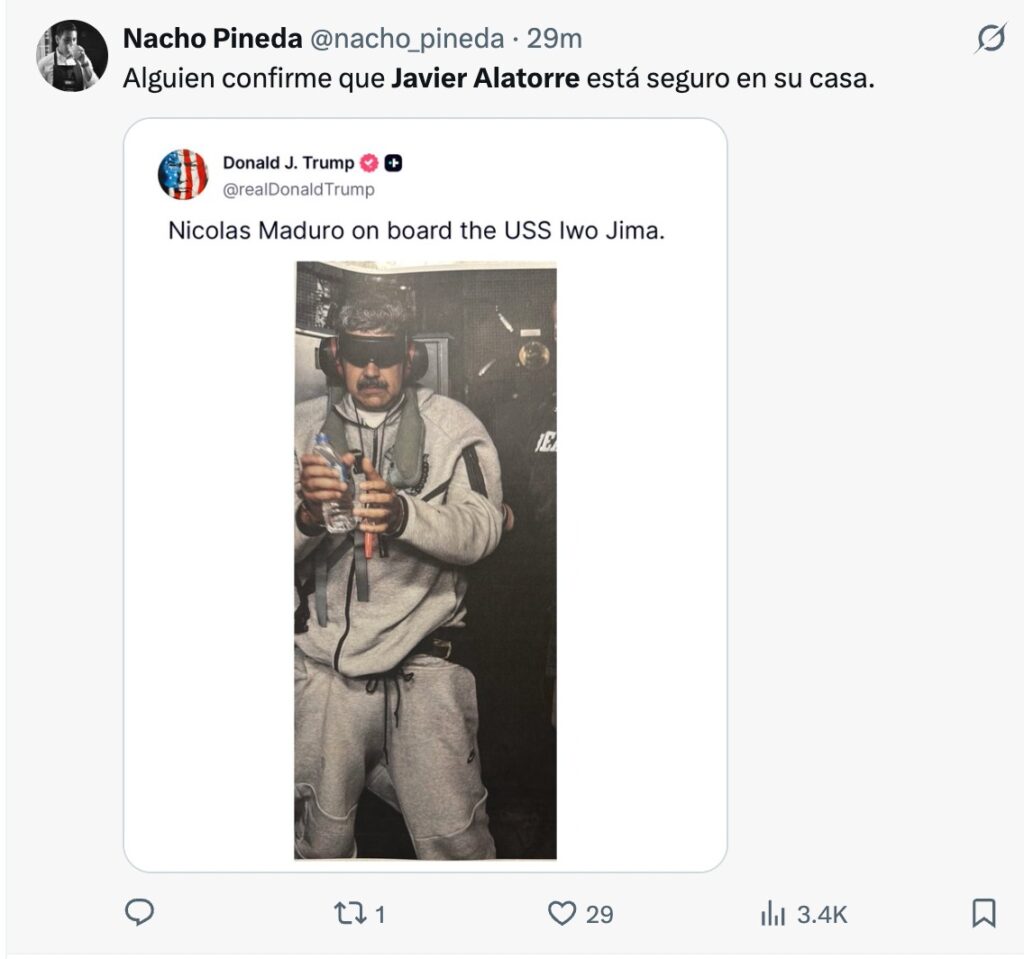This screenshot has width=1024, height=959.
Task: Open quoted post text mentioning USS Iwo Jima
Action: (x=416, y=231)
